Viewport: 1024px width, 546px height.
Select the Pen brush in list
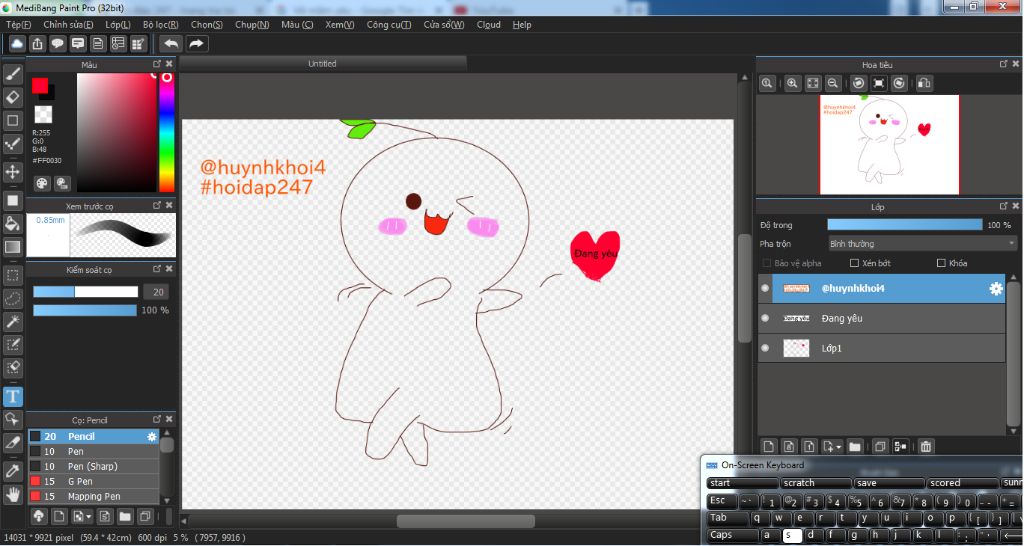click(93, 451)
